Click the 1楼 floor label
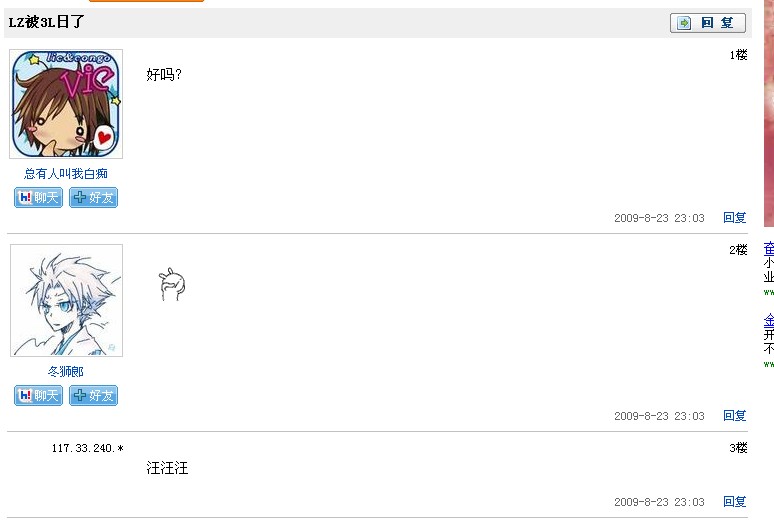The image size is (774, 525). click(x=738, y=55)
